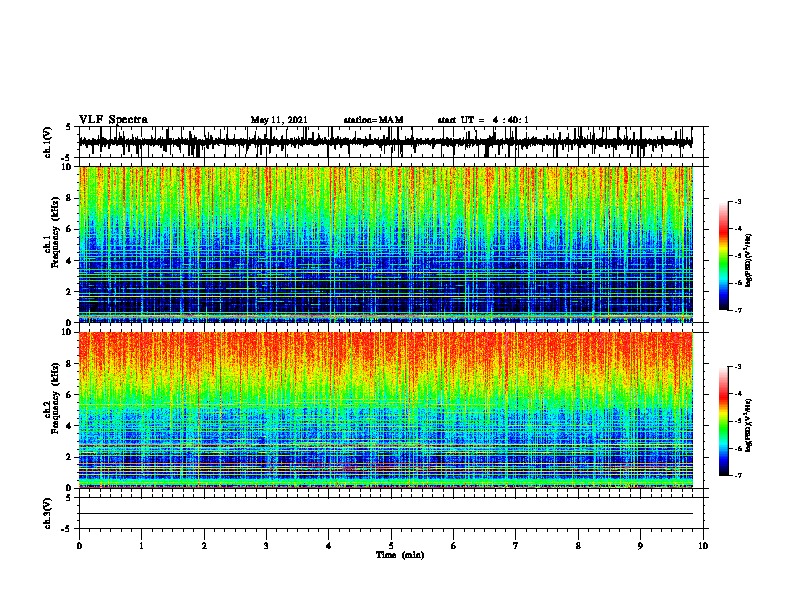Click time axis tick label '7'

pos(516,546)
